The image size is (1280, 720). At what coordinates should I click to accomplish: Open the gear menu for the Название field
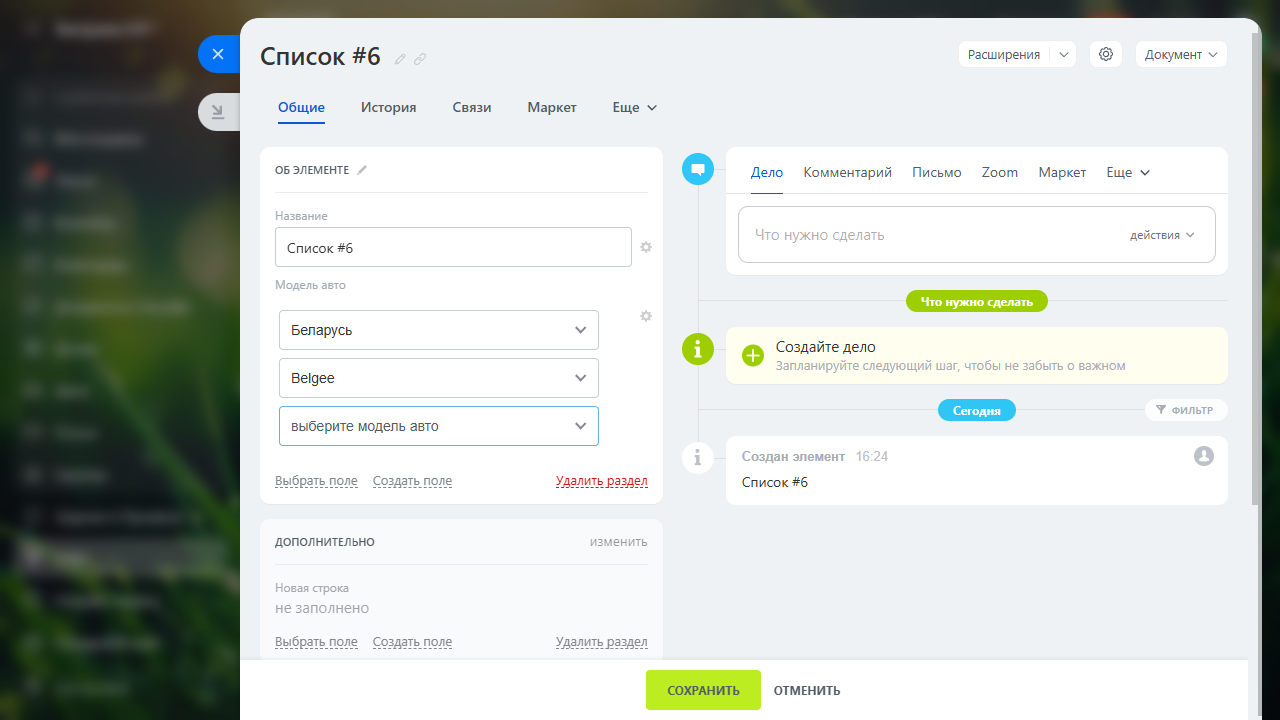tap(646, 247)
